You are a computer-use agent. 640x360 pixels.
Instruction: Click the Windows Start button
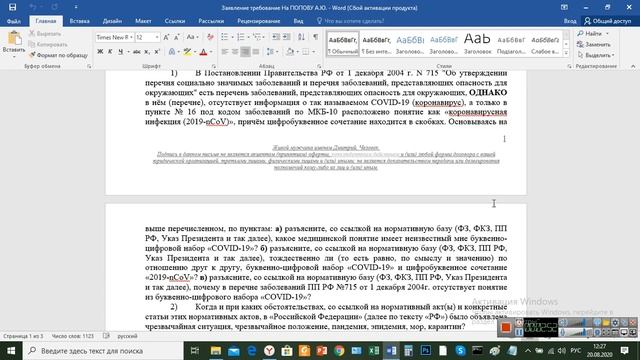[11, 351]
